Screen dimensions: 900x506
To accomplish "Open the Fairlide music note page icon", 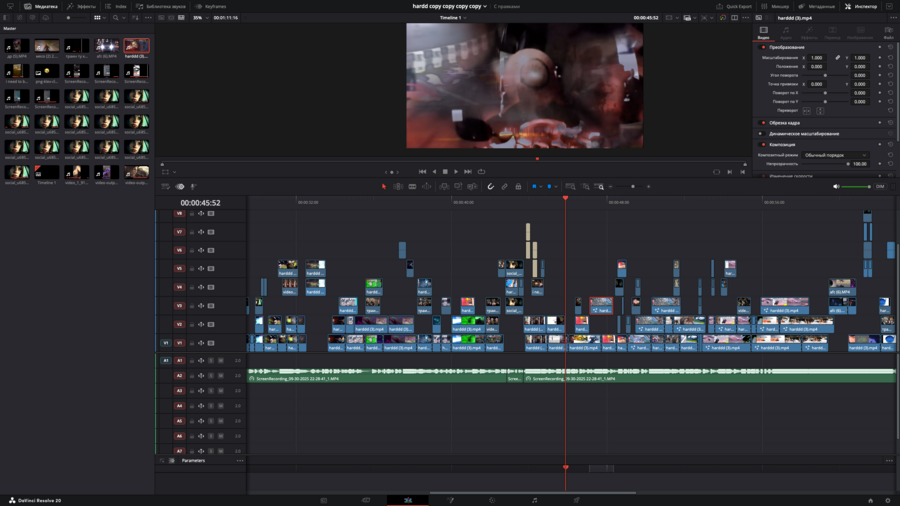I will point(534,500).
